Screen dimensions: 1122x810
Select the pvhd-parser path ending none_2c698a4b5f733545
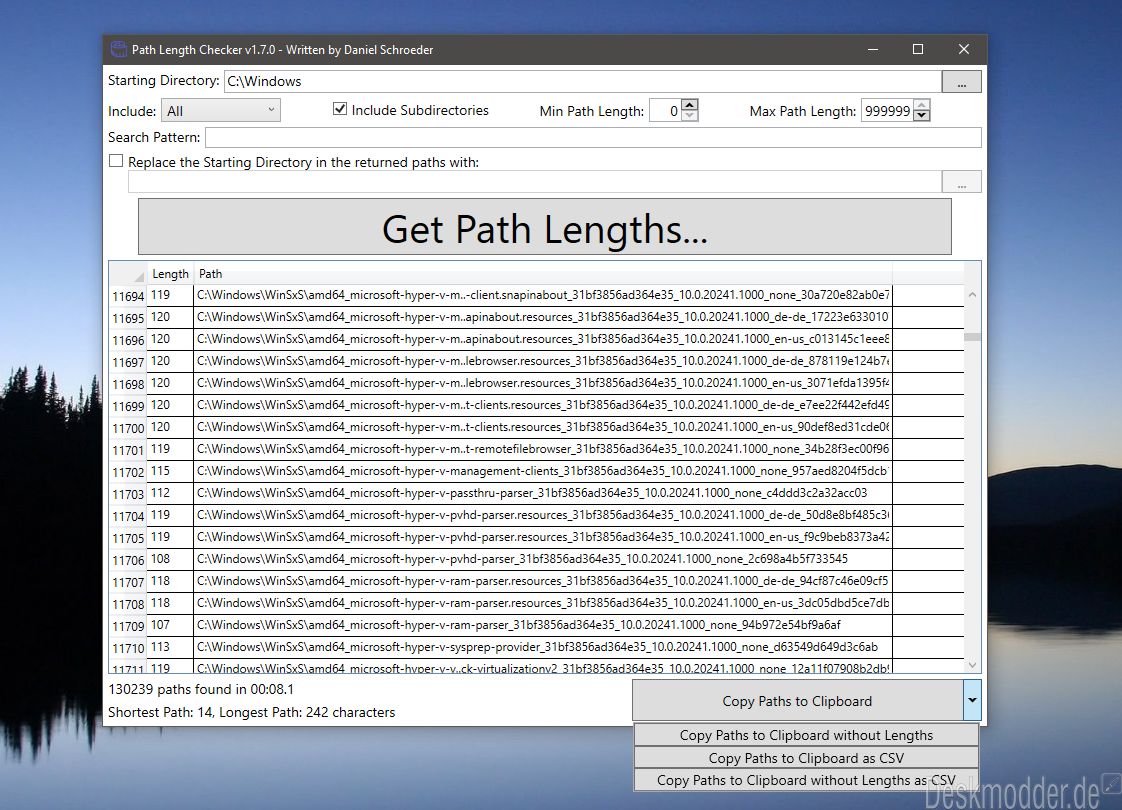(542, 559)
